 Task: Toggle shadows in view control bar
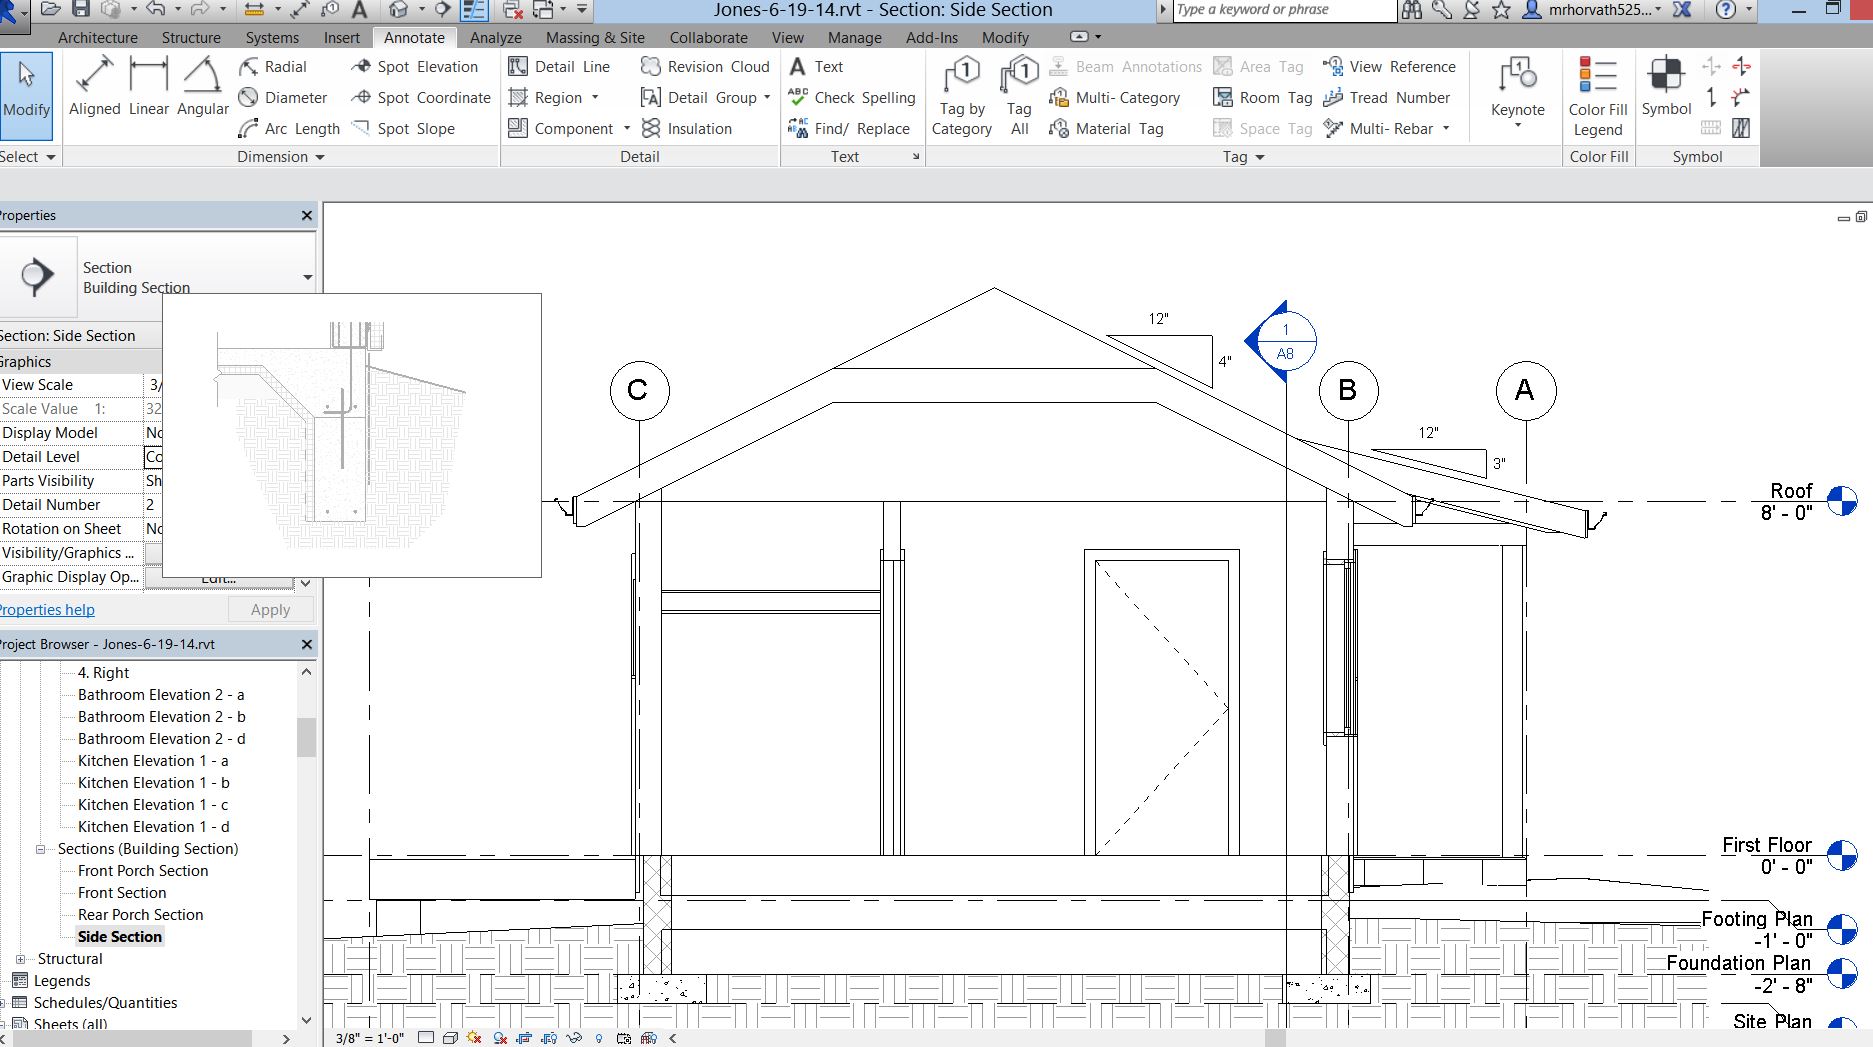point(500,1038)
